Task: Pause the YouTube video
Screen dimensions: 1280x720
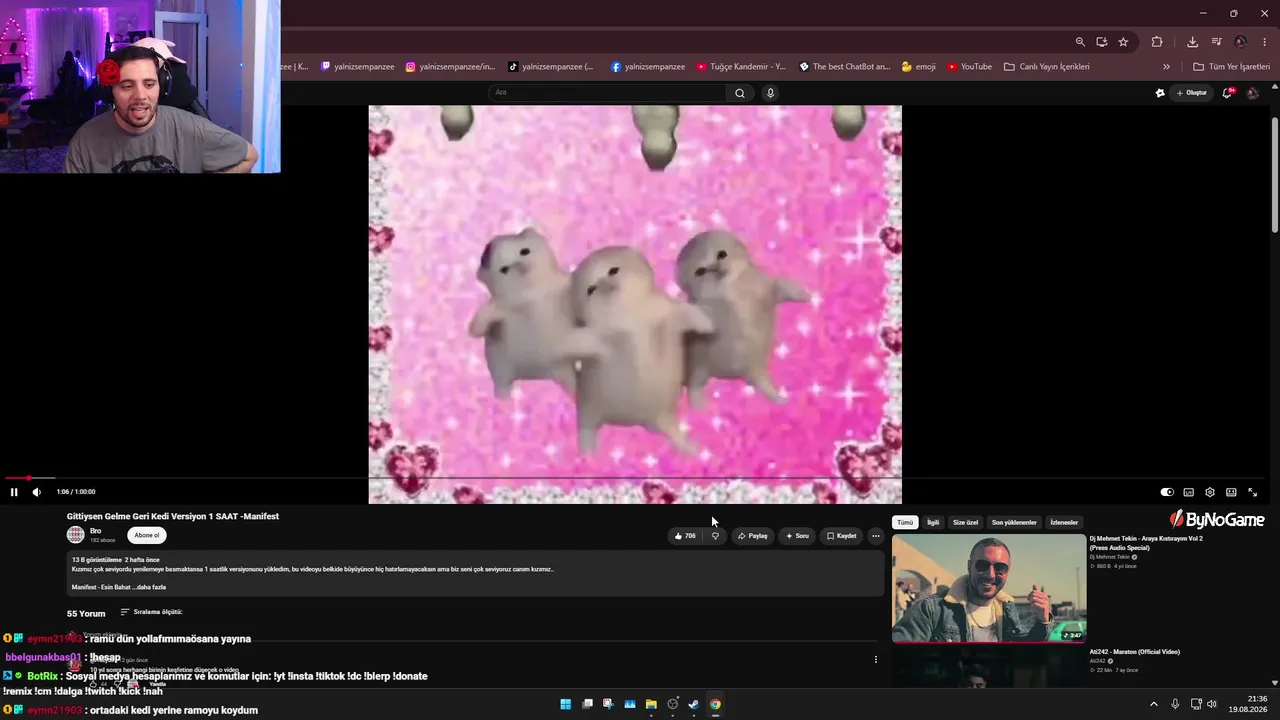Action: pyautogui.click(x=14, y=492)
